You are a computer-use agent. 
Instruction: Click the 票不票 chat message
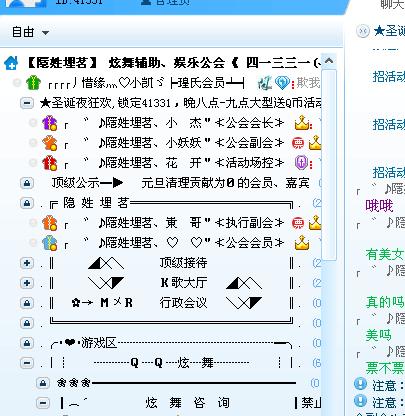(x=385, y=368)
